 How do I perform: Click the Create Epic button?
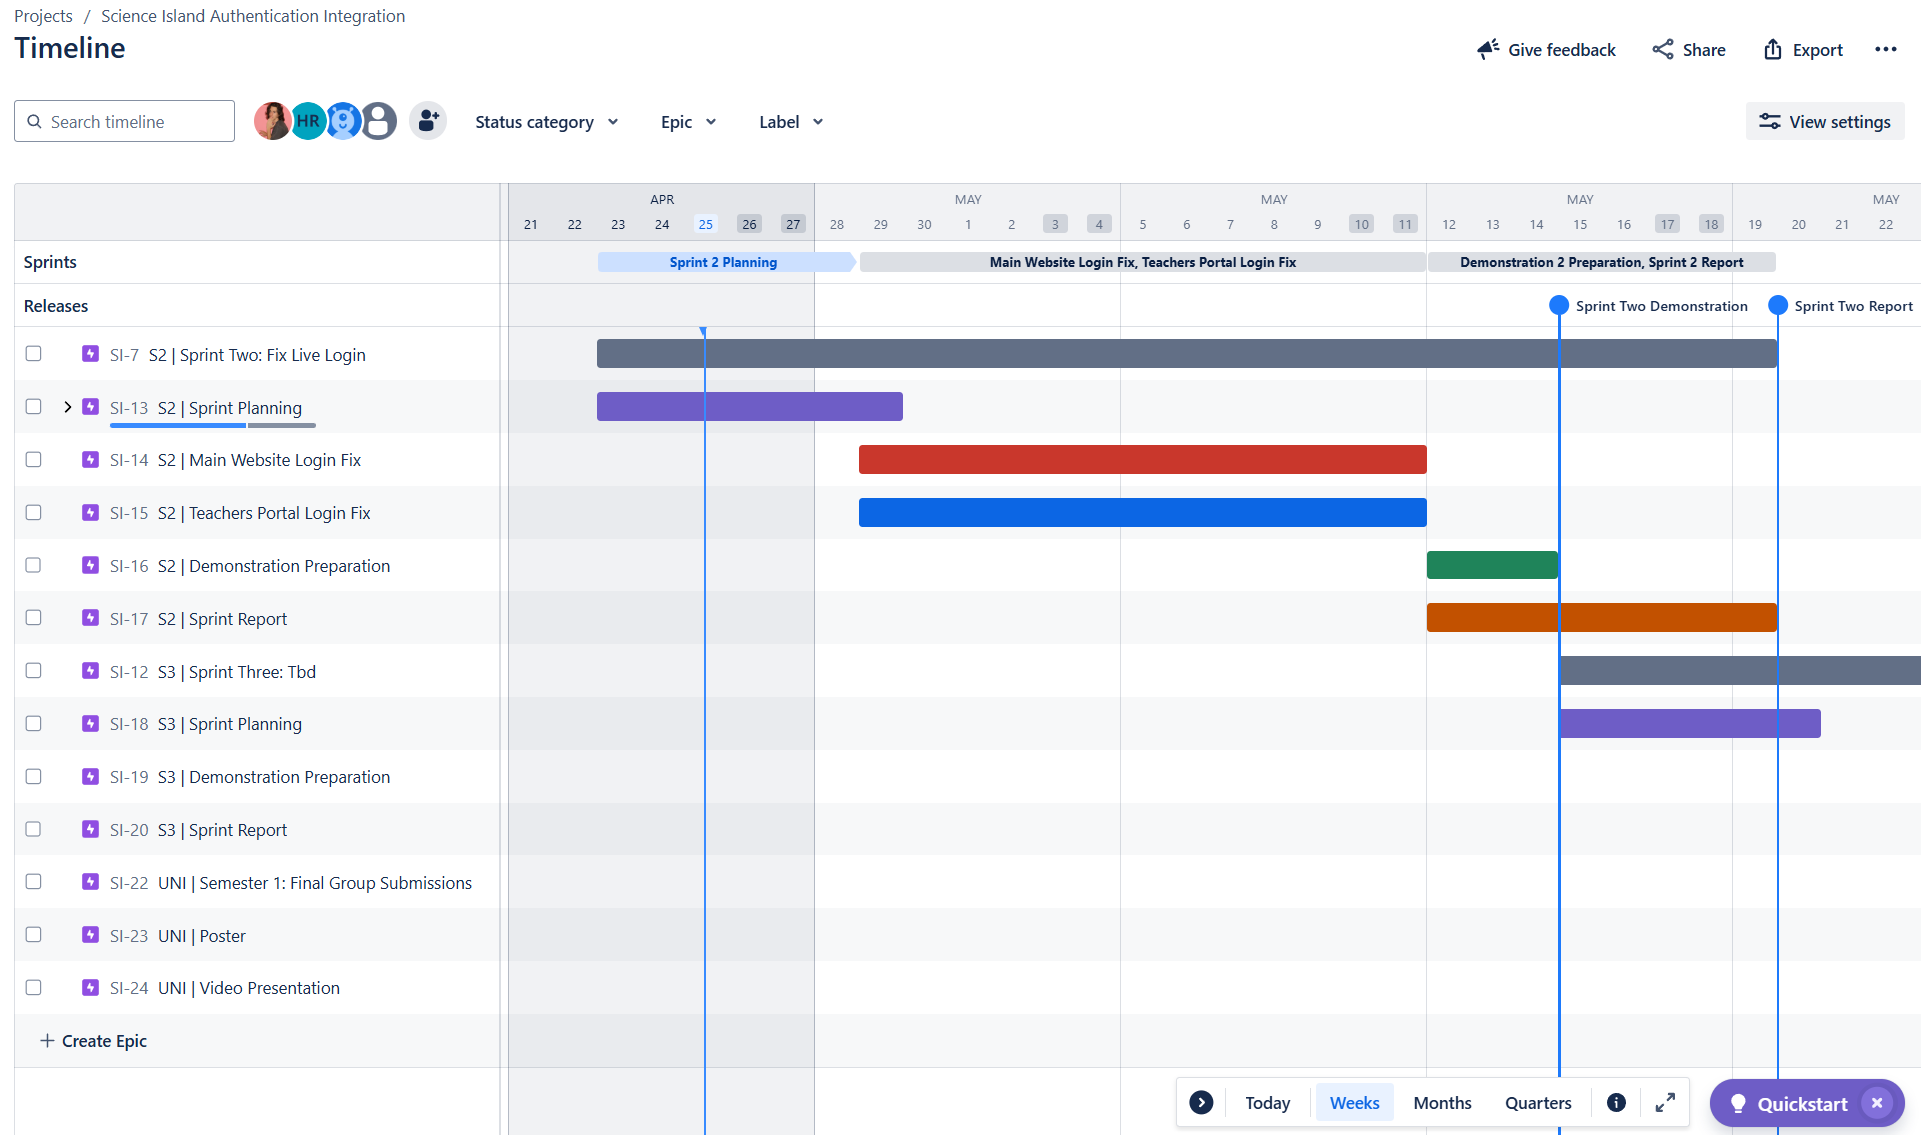[x=93, y=1040]
